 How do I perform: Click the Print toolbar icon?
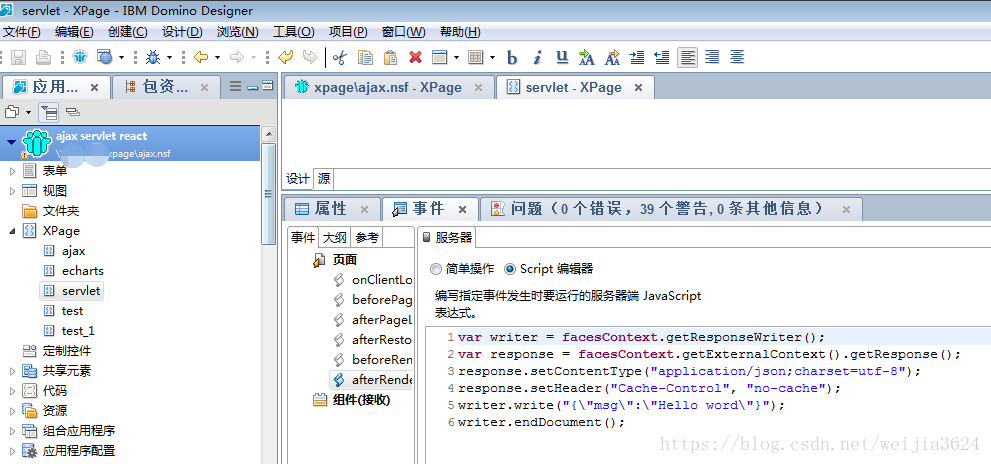click(43, 58)
